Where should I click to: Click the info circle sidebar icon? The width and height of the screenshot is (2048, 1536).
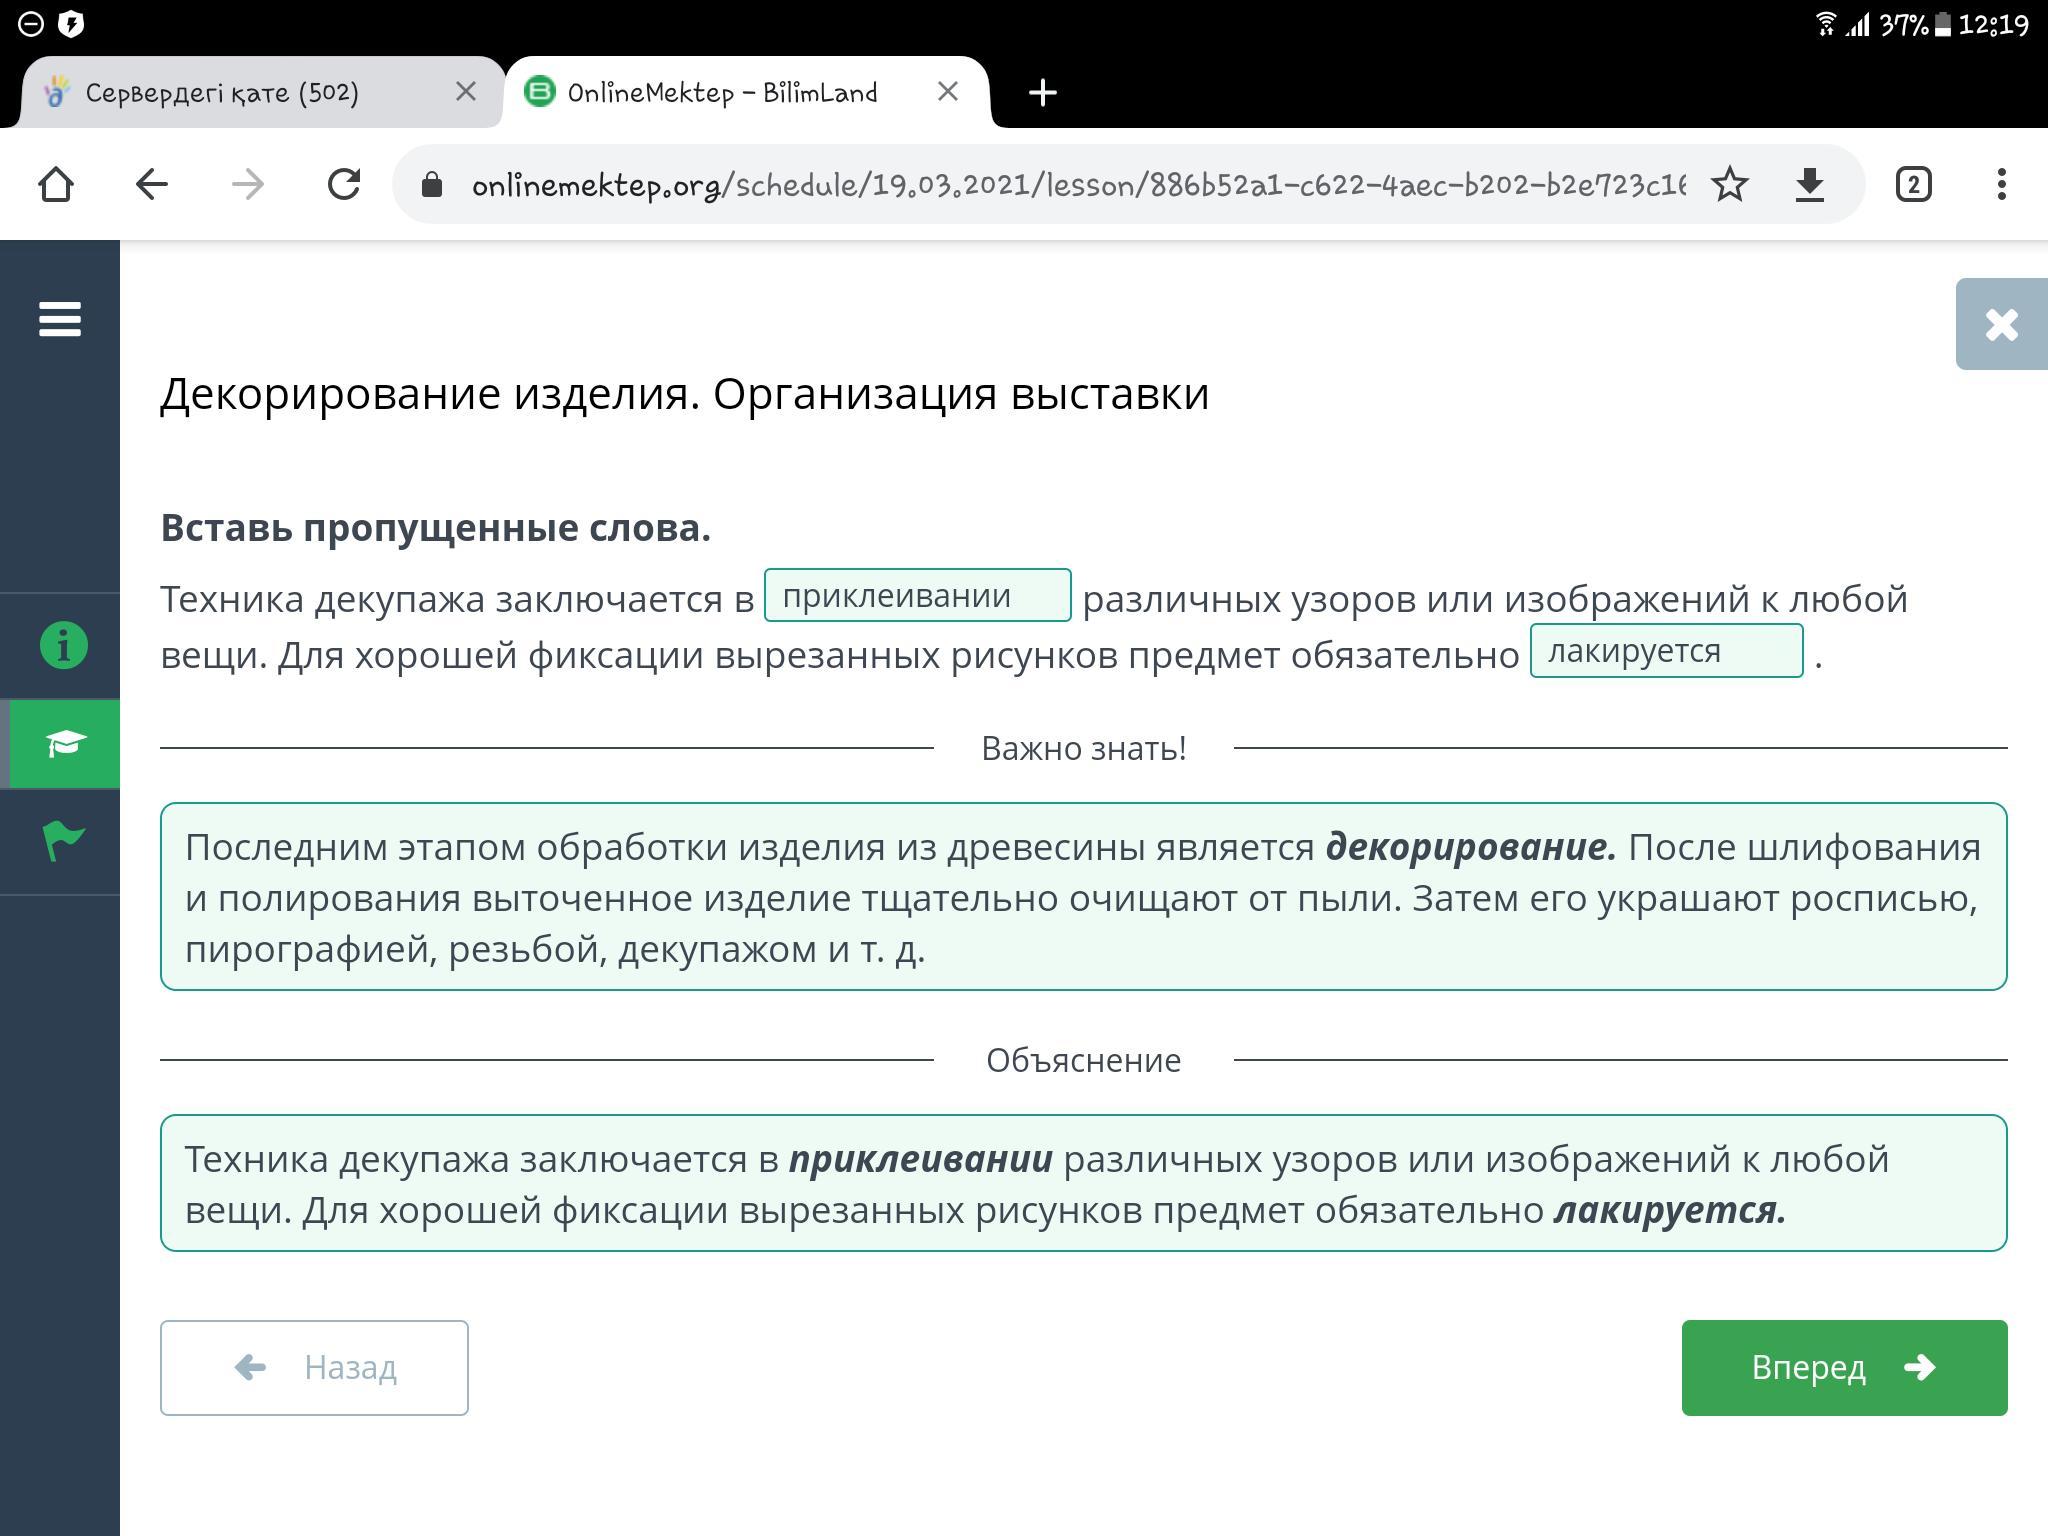point(63,645)
